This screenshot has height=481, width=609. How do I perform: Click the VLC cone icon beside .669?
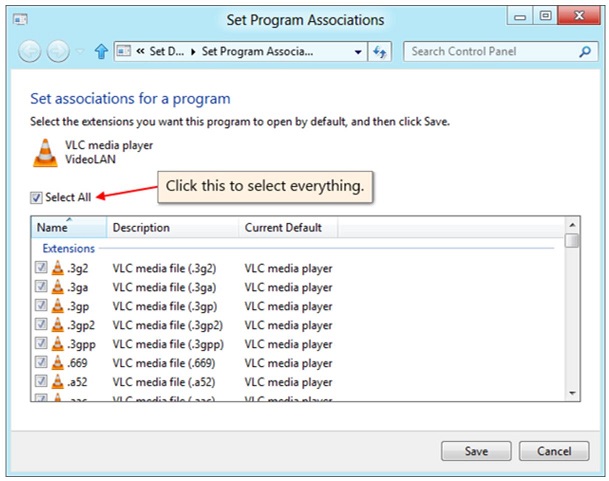[x=57, y=362]
